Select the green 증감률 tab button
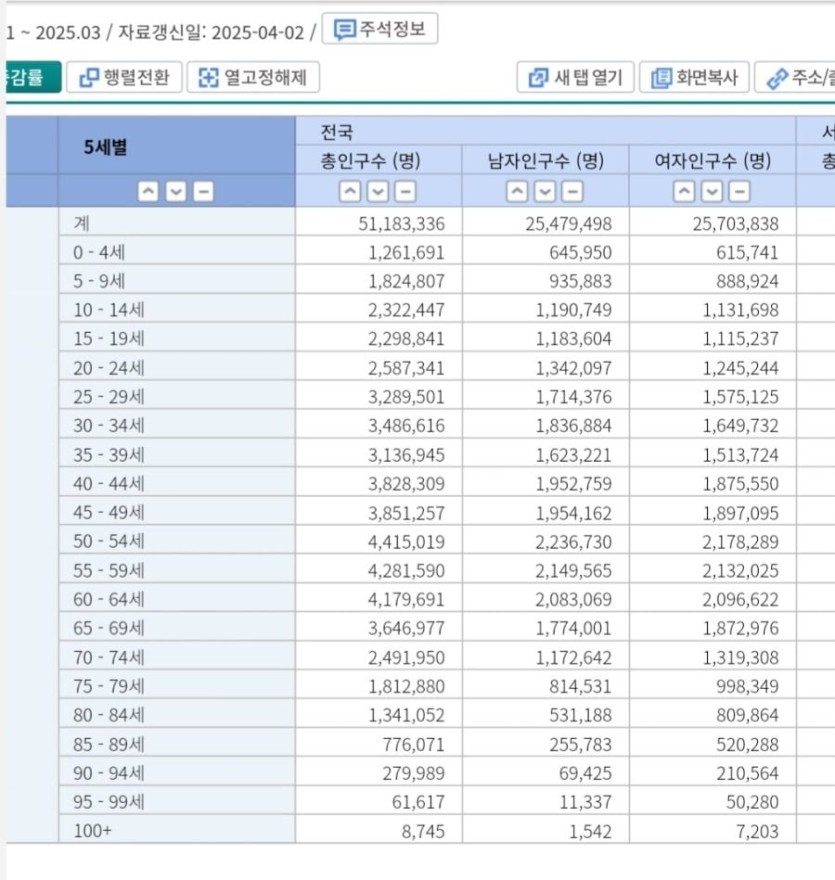The width and height of the screenshot is (835, 880). point(30,77)
